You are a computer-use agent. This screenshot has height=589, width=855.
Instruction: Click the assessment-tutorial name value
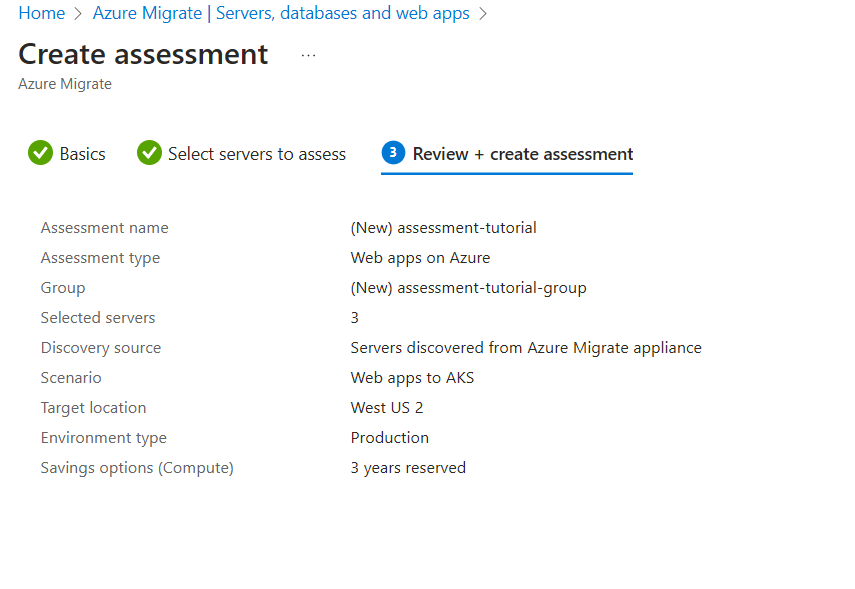[444, 227]
